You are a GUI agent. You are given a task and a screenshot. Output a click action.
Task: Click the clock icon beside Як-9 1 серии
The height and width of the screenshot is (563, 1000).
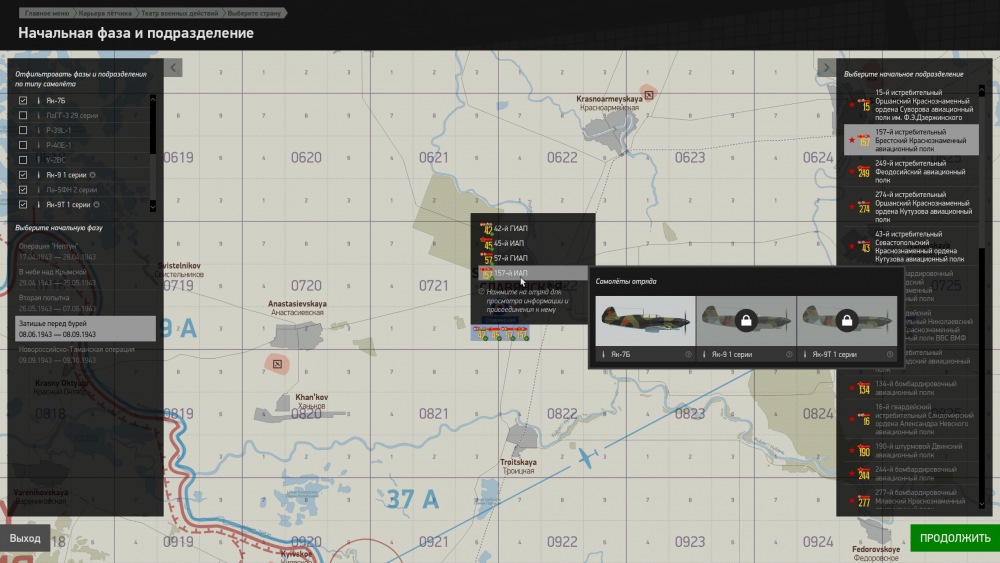(92, 175)
